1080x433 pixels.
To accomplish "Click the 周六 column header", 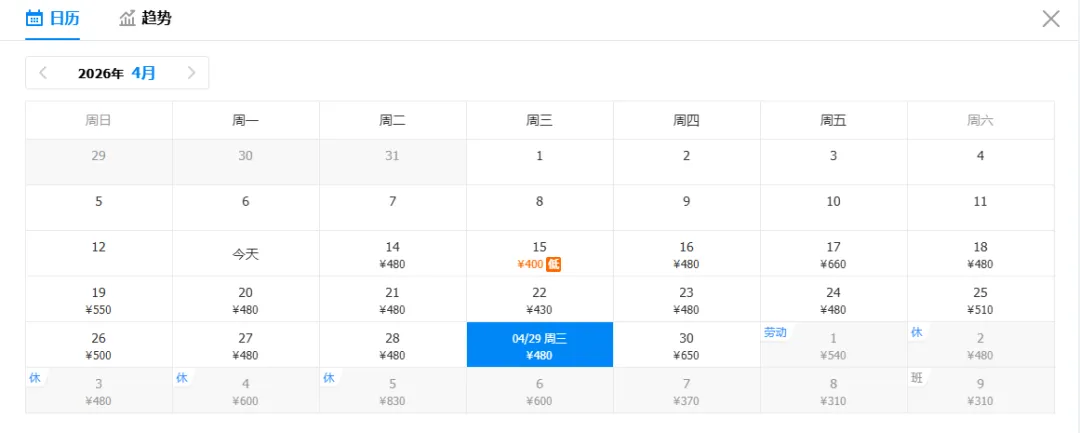I will tap(981, 120).
